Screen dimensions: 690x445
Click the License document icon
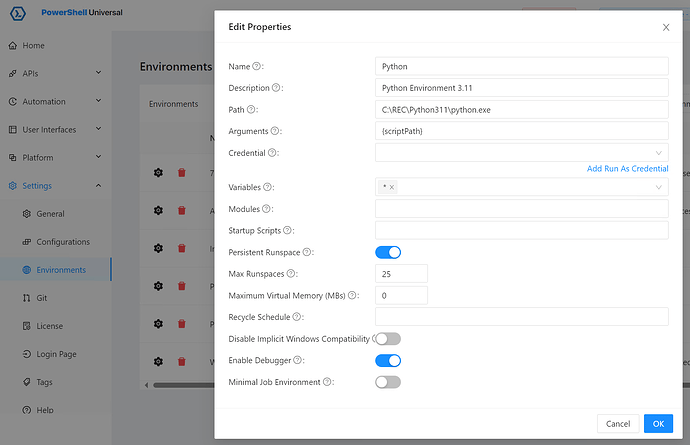tap(27, 326)
